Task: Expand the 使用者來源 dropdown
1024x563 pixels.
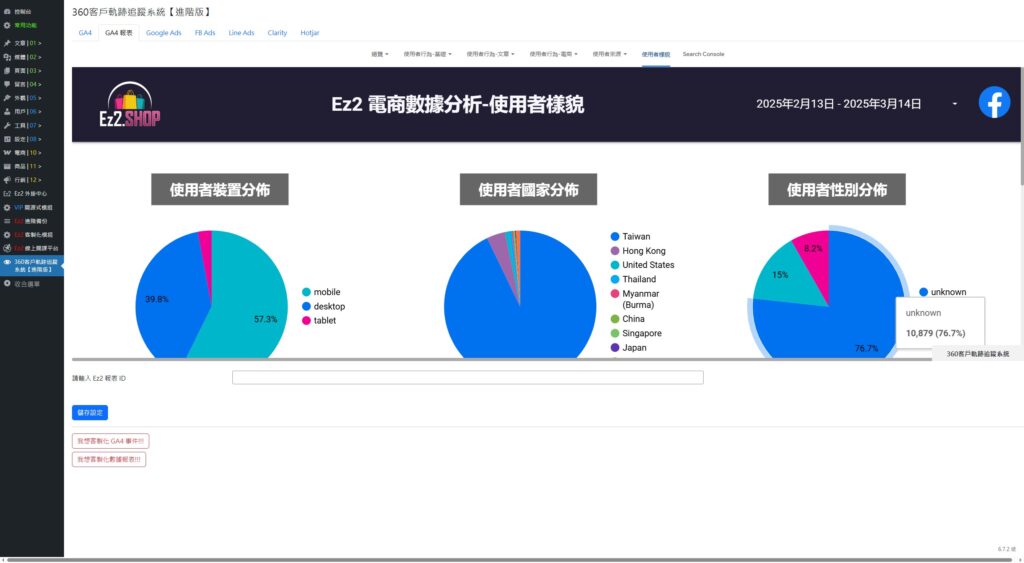Action: (x=609, y=54)
